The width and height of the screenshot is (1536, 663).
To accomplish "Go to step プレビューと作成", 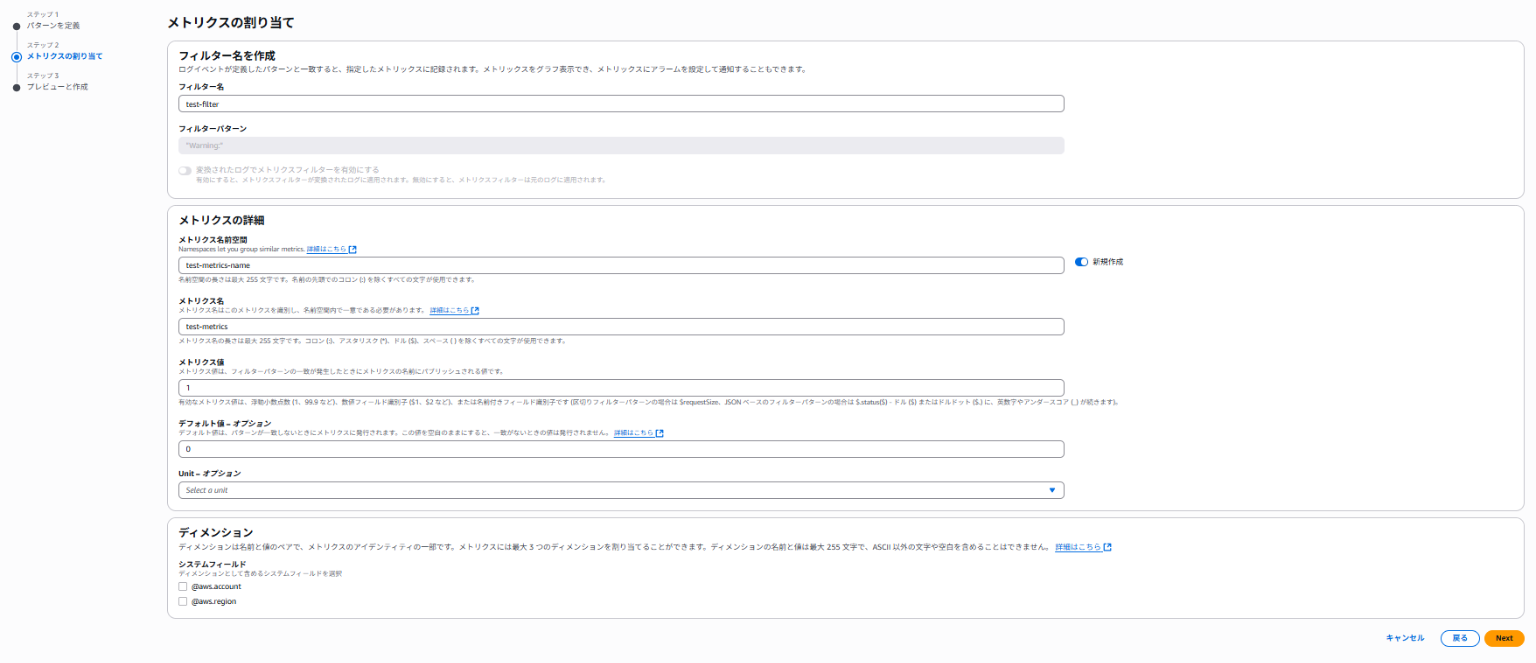I will click(x=57, y=87).
